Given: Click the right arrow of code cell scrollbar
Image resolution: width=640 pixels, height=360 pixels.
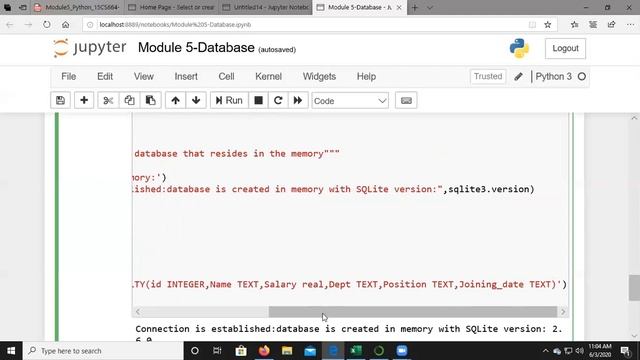Looking at the screenshot, I should [x=563, y=311].
